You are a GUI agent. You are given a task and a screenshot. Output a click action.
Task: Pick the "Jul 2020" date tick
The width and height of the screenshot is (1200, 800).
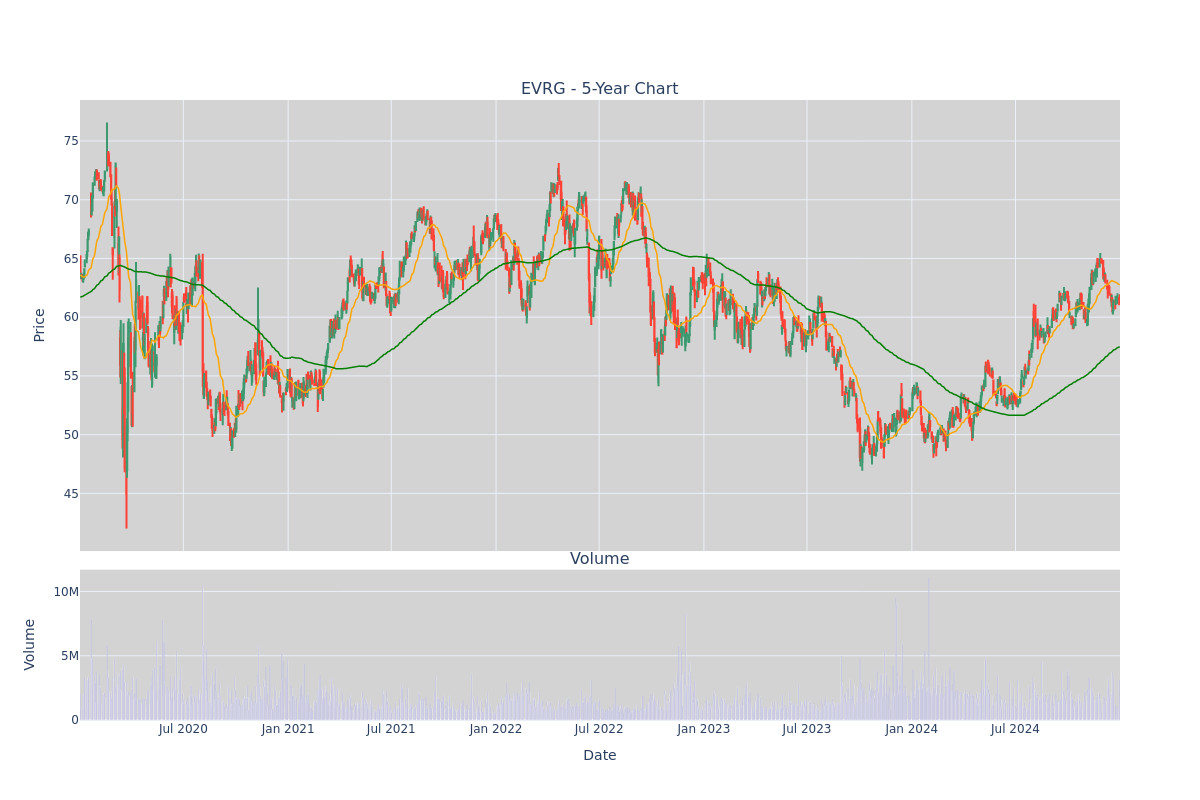pyautogui.click(x=183, y=729)
